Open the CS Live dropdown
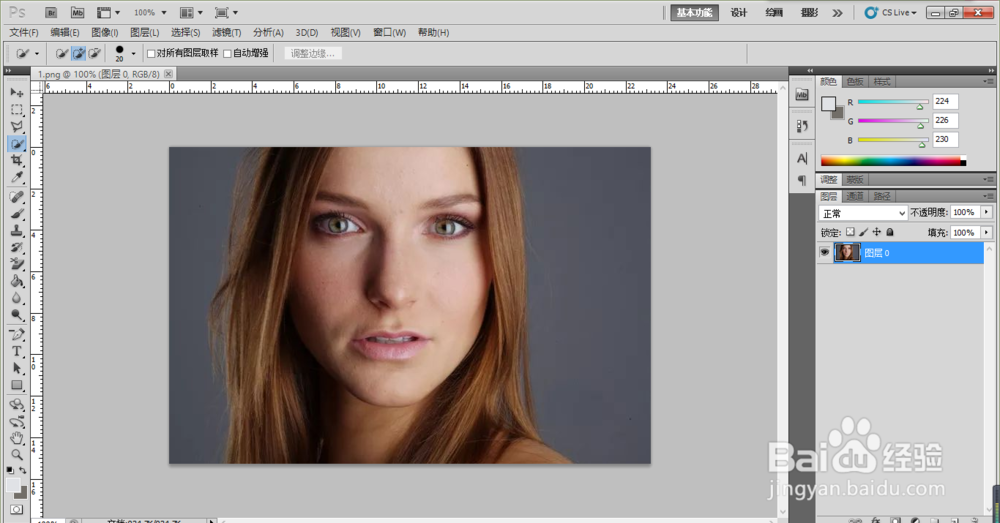The width and height of the screenshot is (1000, 523). pyautogui.click(x=890, y=13)
